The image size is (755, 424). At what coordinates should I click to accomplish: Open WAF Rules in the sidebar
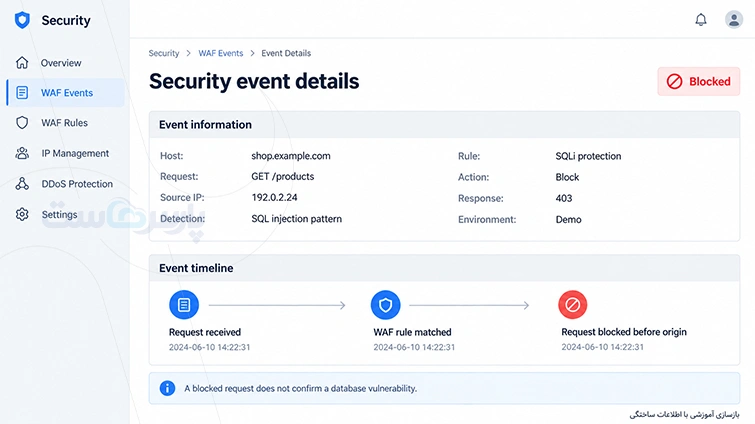[64, 123]
